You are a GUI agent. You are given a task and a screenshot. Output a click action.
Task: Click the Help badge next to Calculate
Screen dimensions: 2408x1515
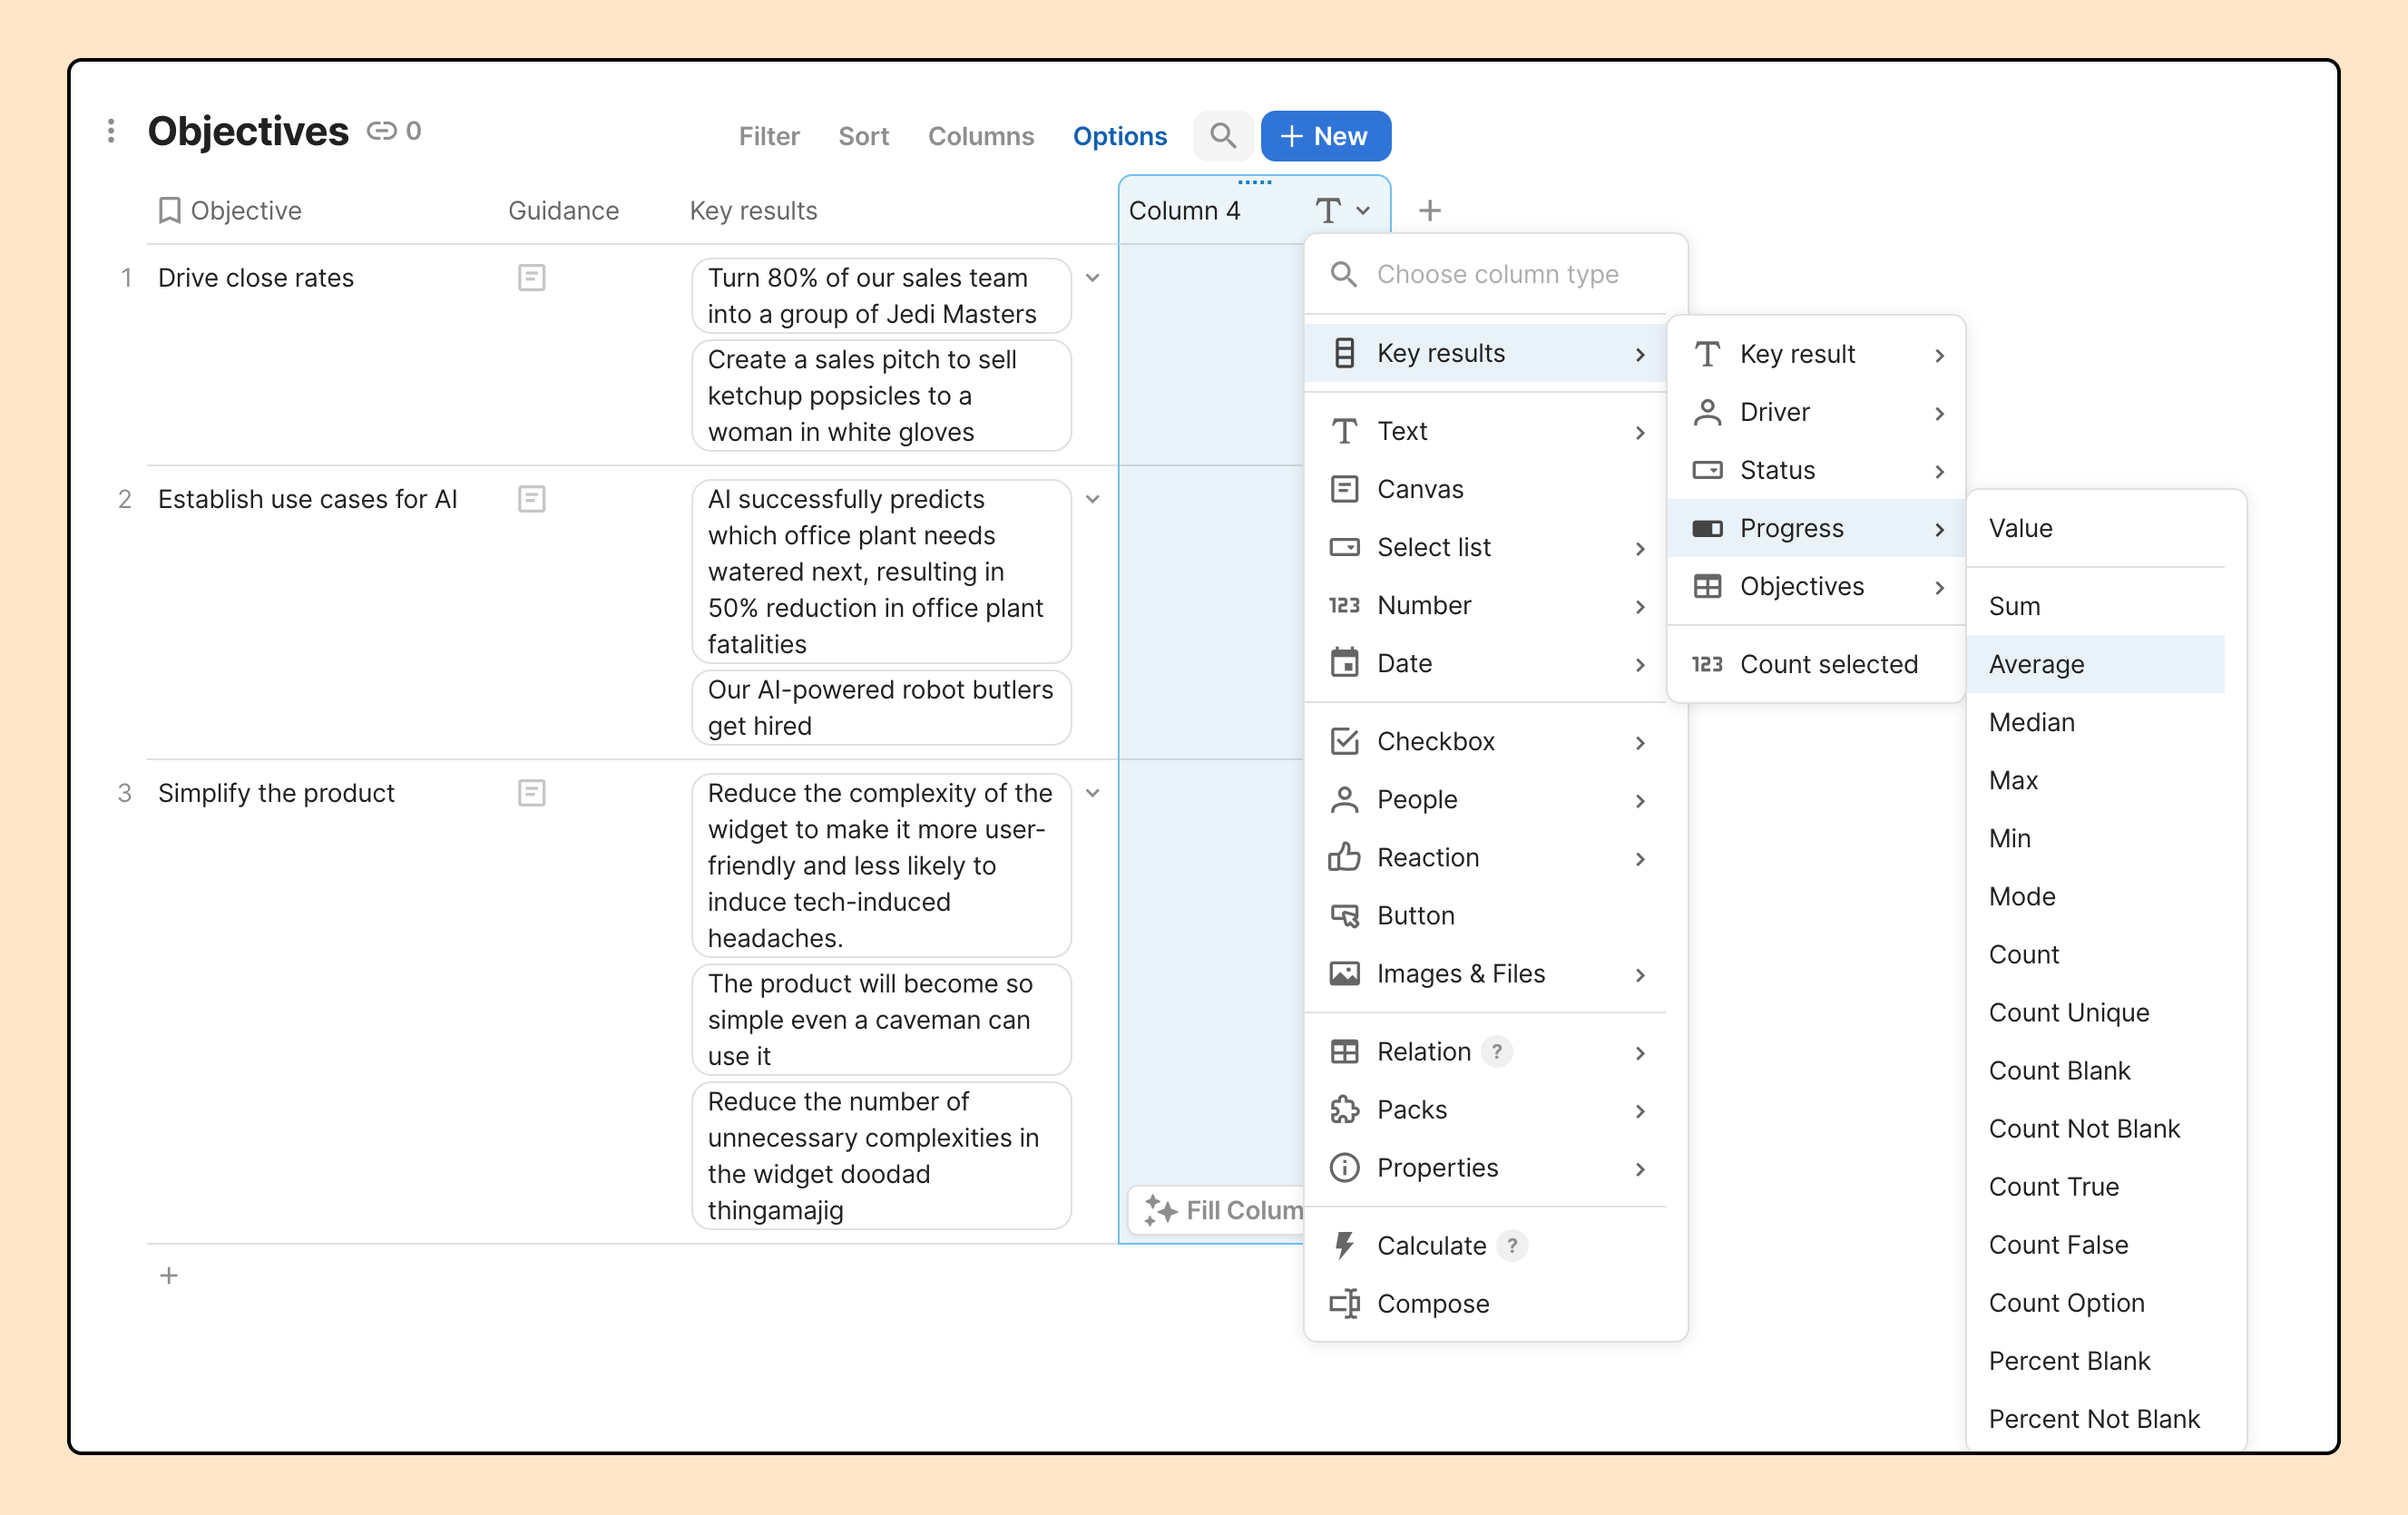click(x=1512, y=1246)
